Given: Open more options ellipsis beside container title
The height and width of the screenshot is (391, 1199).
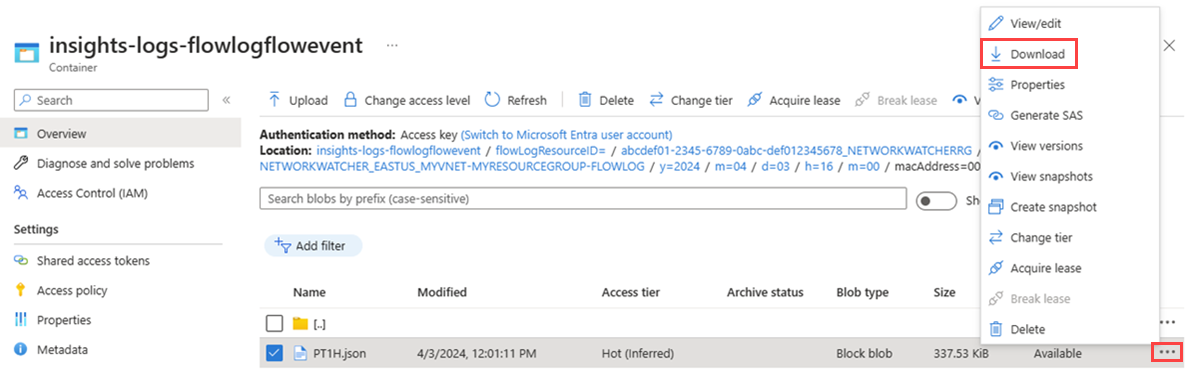Looking at the screenshot, I should (x=392, y=45).
